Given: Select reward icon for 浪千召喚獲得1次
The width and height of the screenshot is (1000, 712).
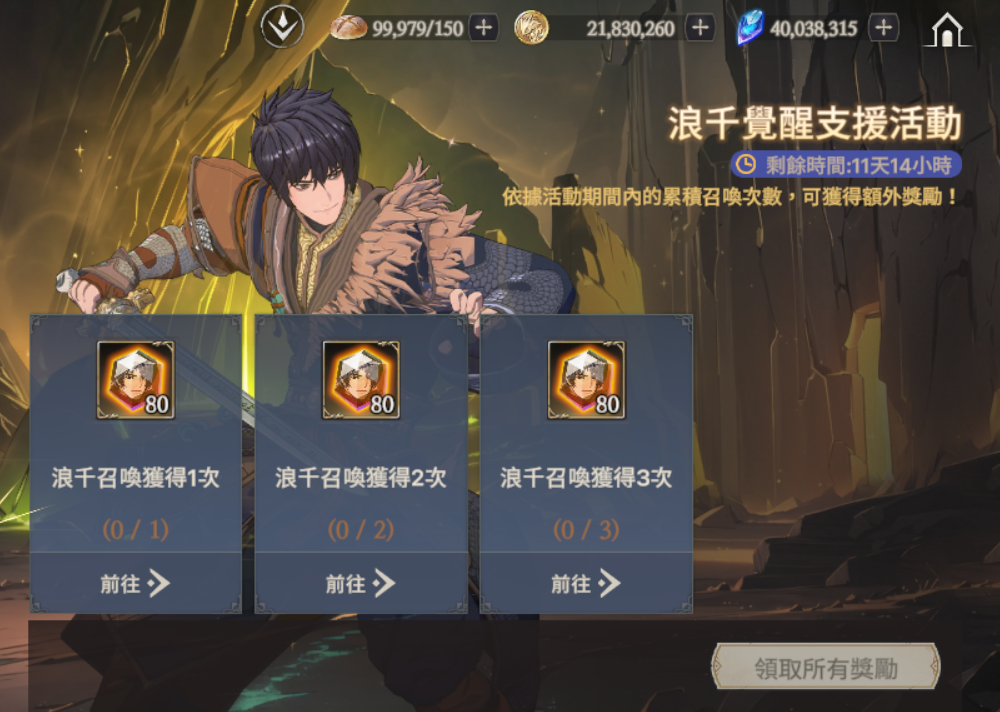Looking at the screenshot, I should [135, 380].
